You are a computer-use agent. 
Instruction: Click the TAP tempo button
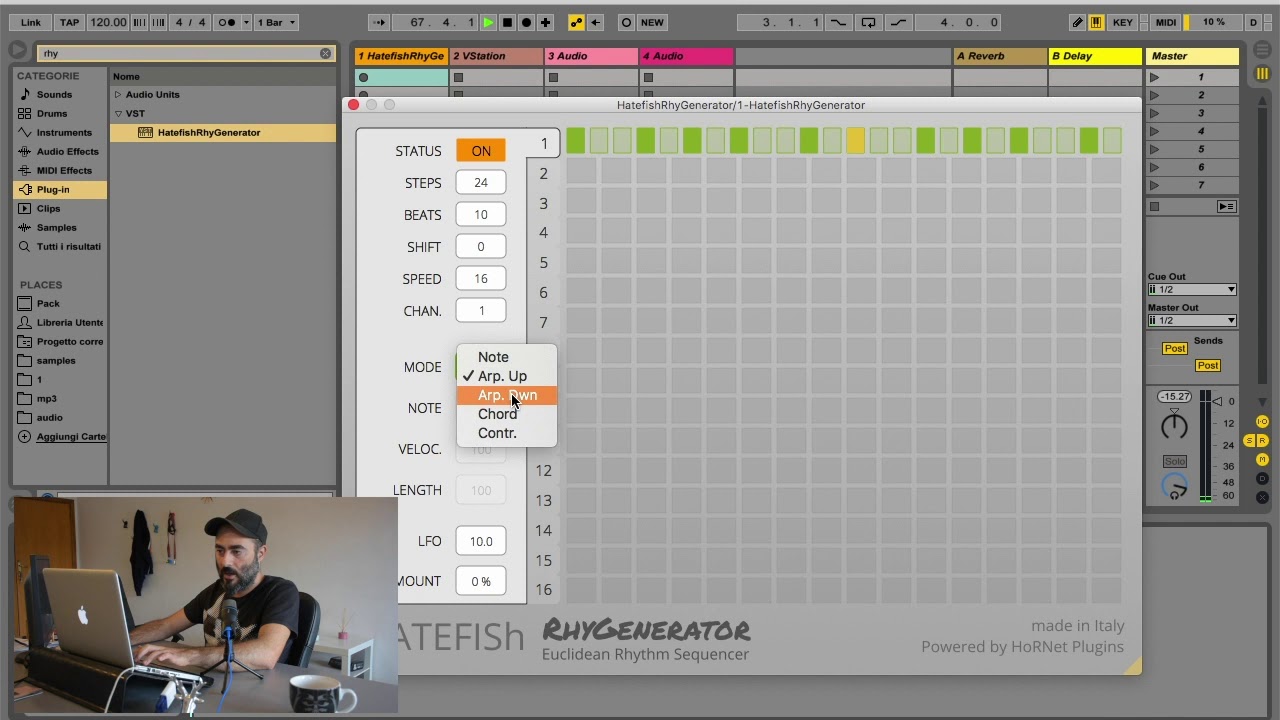(x=69, y=22)
